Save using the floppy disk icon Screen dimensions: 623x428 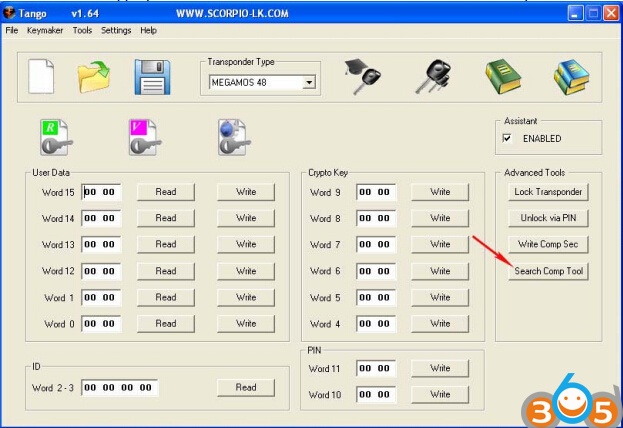pyautogui.click(x=153, y=77)
